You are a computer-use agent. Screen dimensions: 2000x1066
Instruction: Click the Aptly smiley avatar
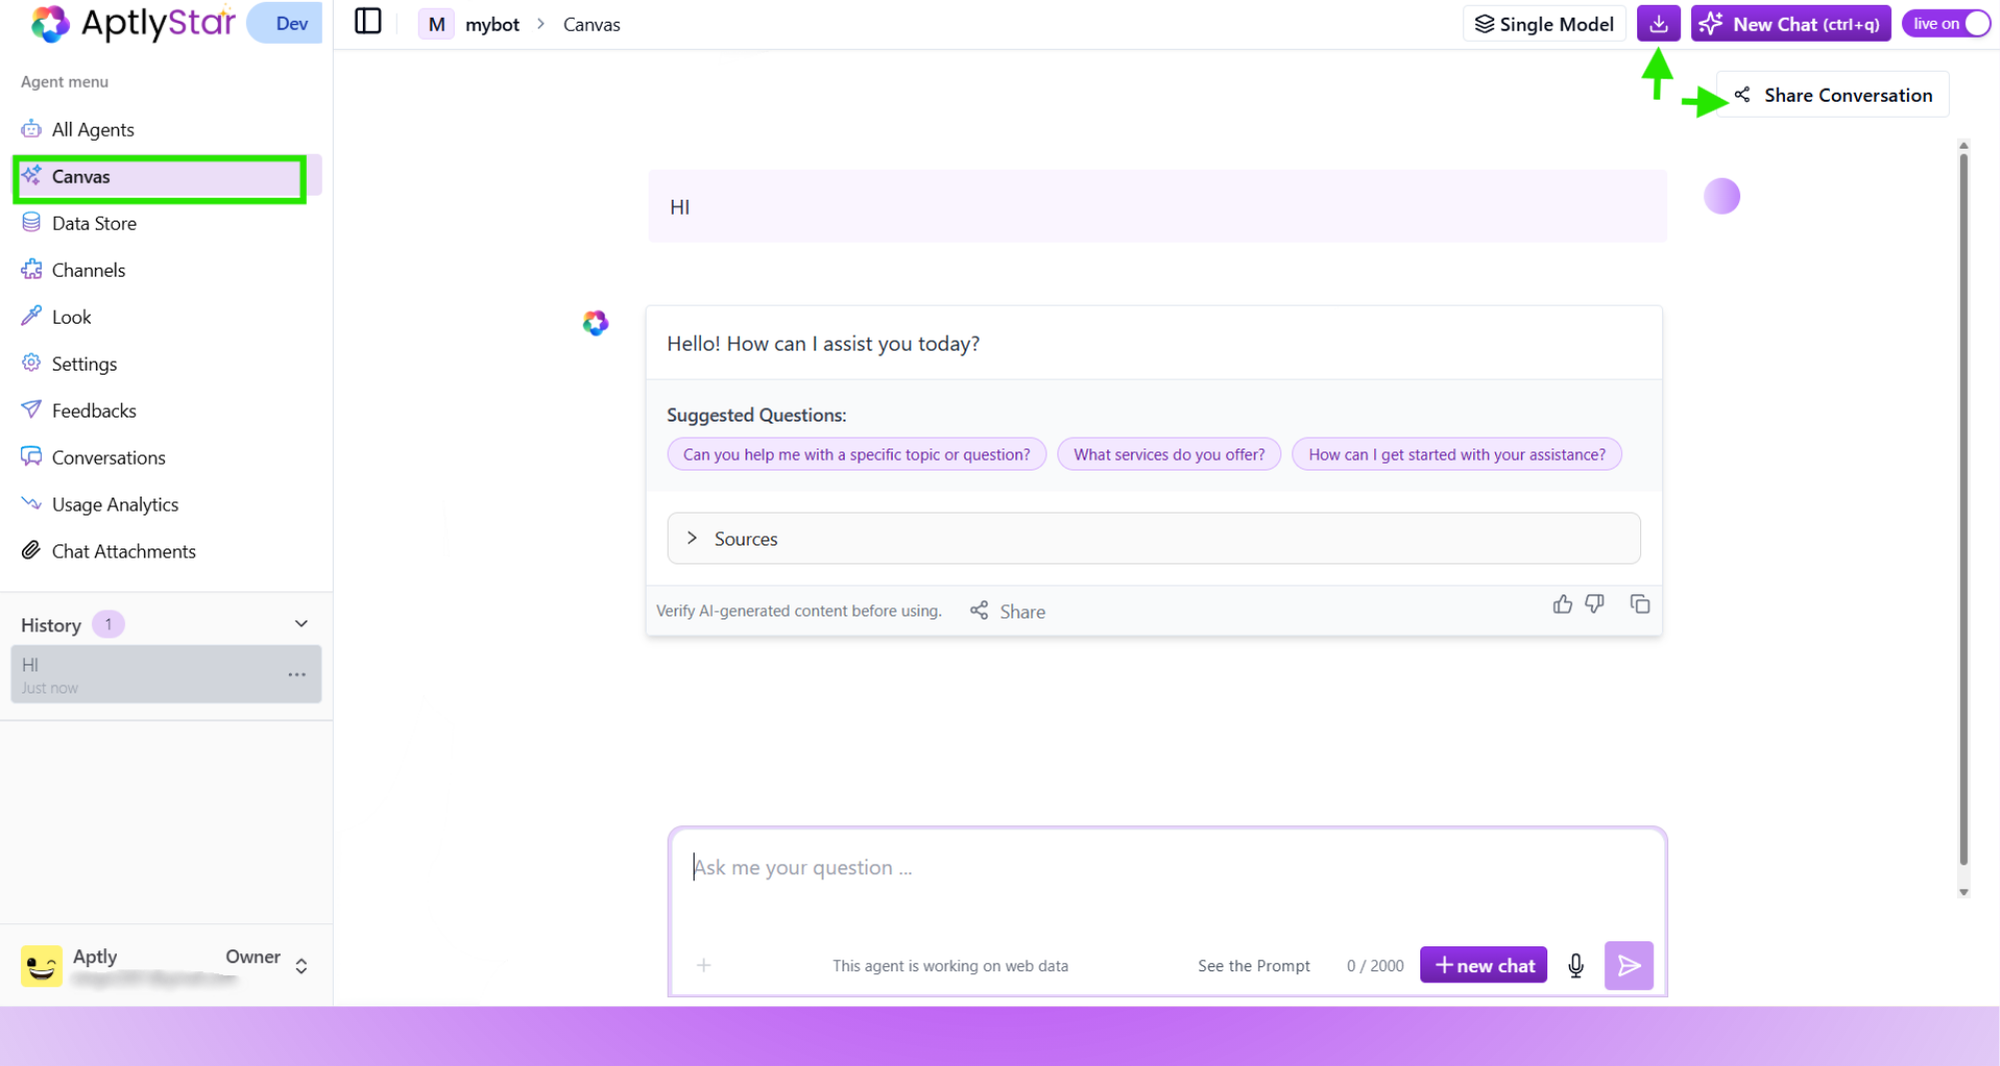coord(41,966)
